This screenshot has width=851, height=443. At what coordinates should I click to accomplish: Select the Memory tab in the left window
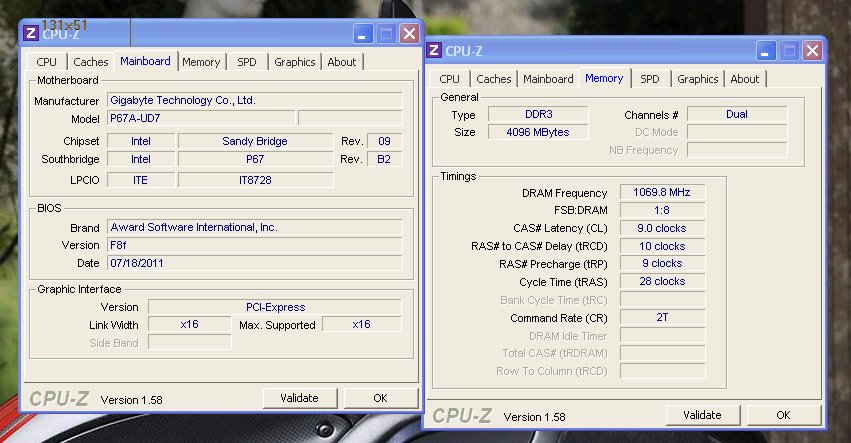201,62
